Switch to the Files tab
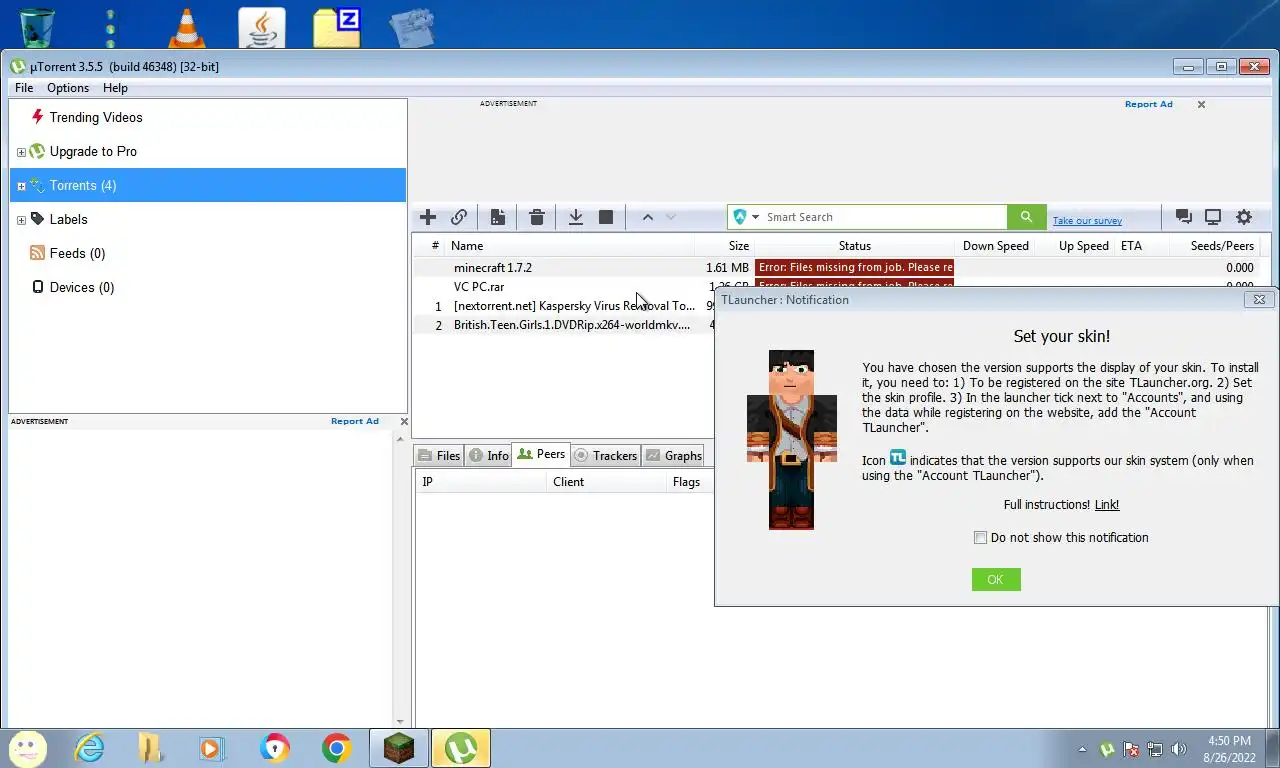This screenshot has width=1280, height=768. [x=439, y=455]
